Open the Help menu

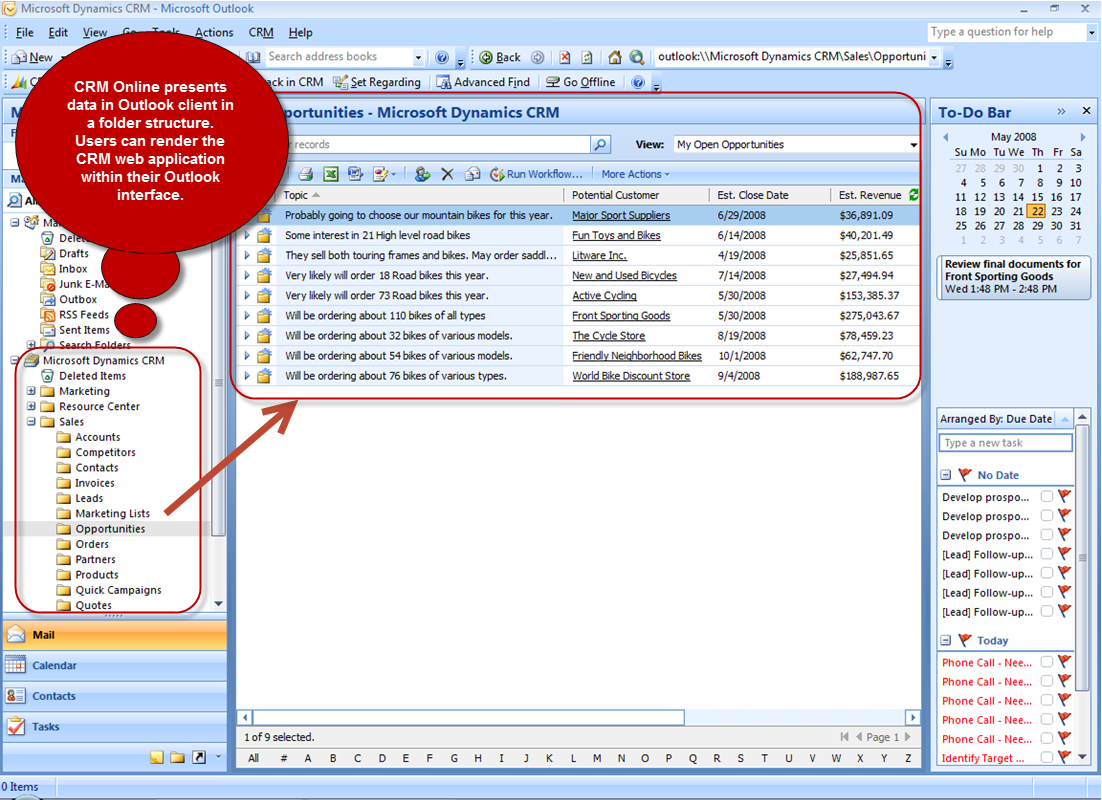coord(300,32)
